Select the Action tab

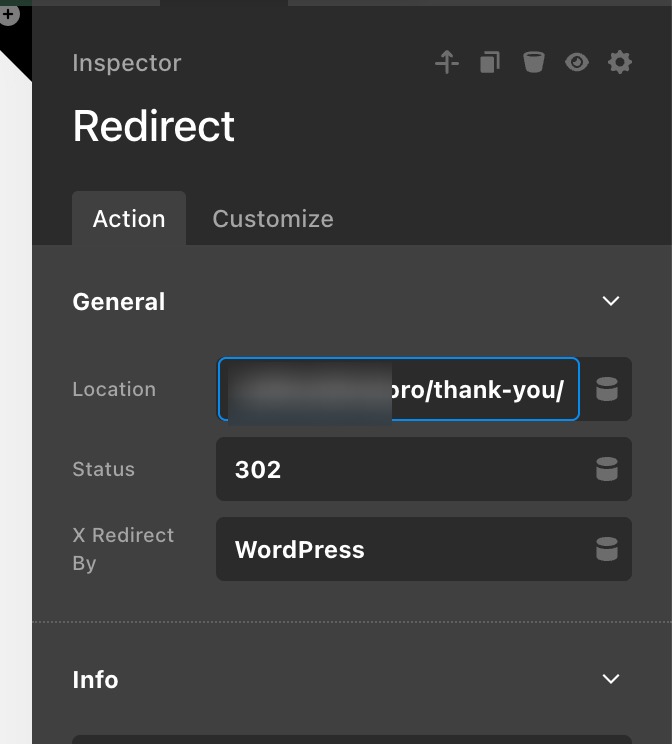click(129, 219)
